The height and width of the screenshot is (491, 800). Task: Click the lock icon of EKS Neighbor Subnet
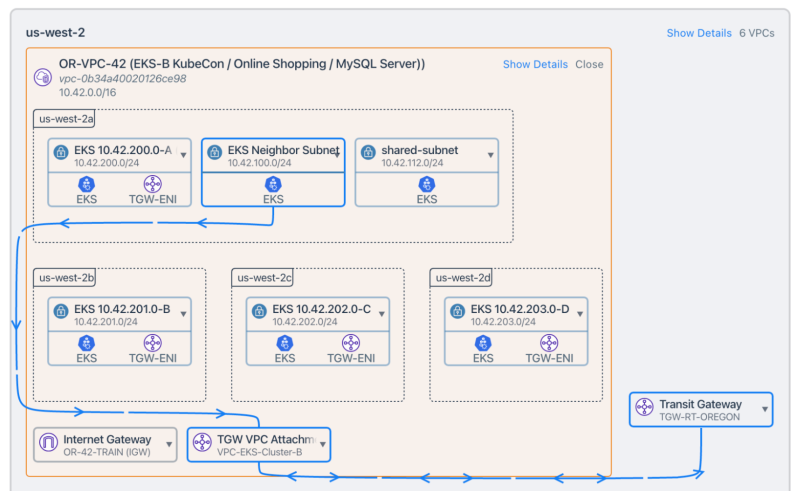(215, 152)
